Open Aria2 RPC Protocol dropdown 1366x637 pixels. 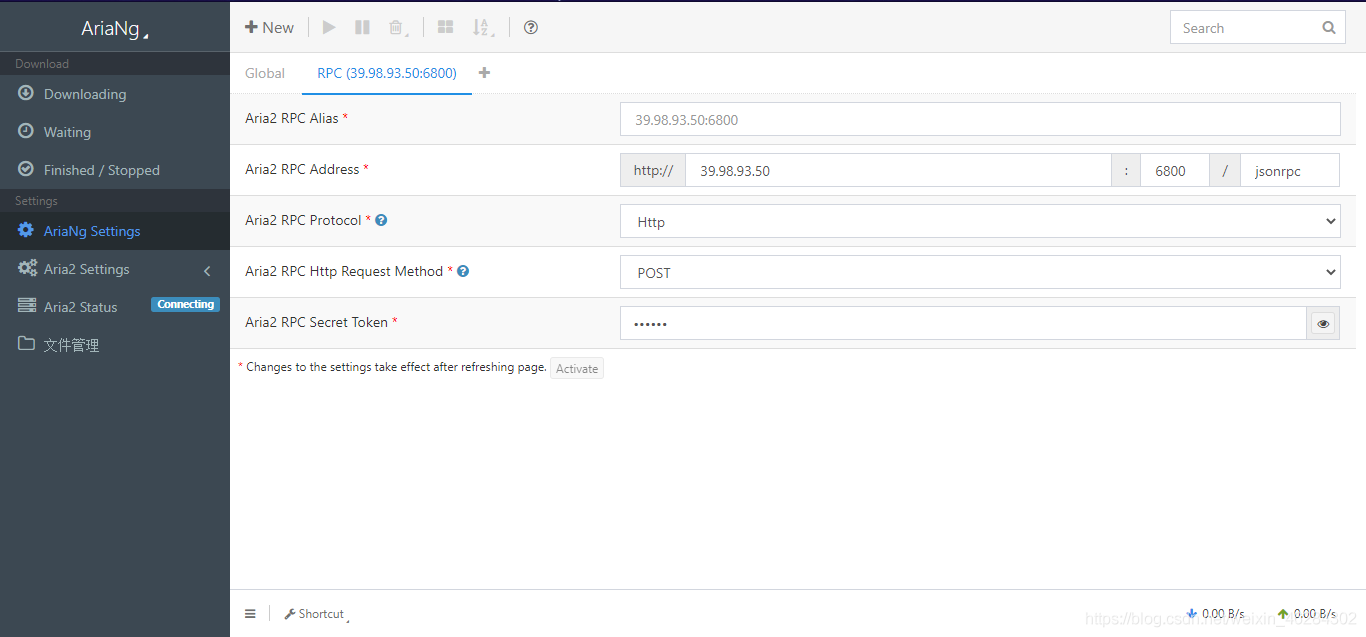click(979, 222)
